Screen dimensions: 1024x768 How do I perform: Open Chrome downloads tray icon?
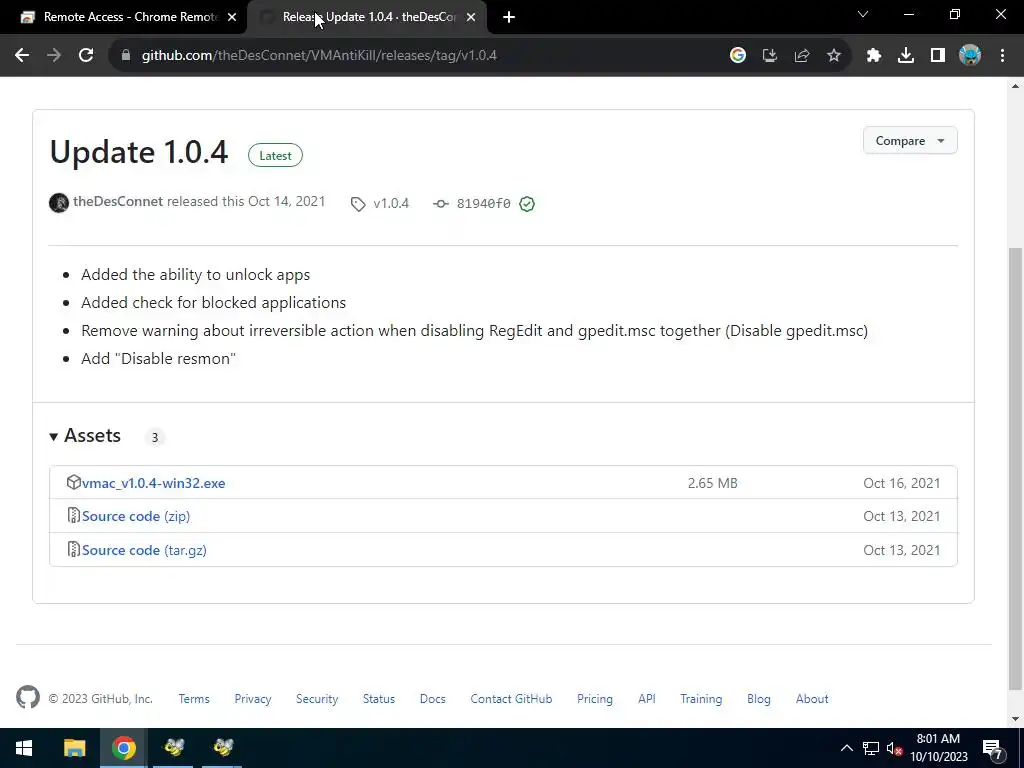click(x=906, y=56)
